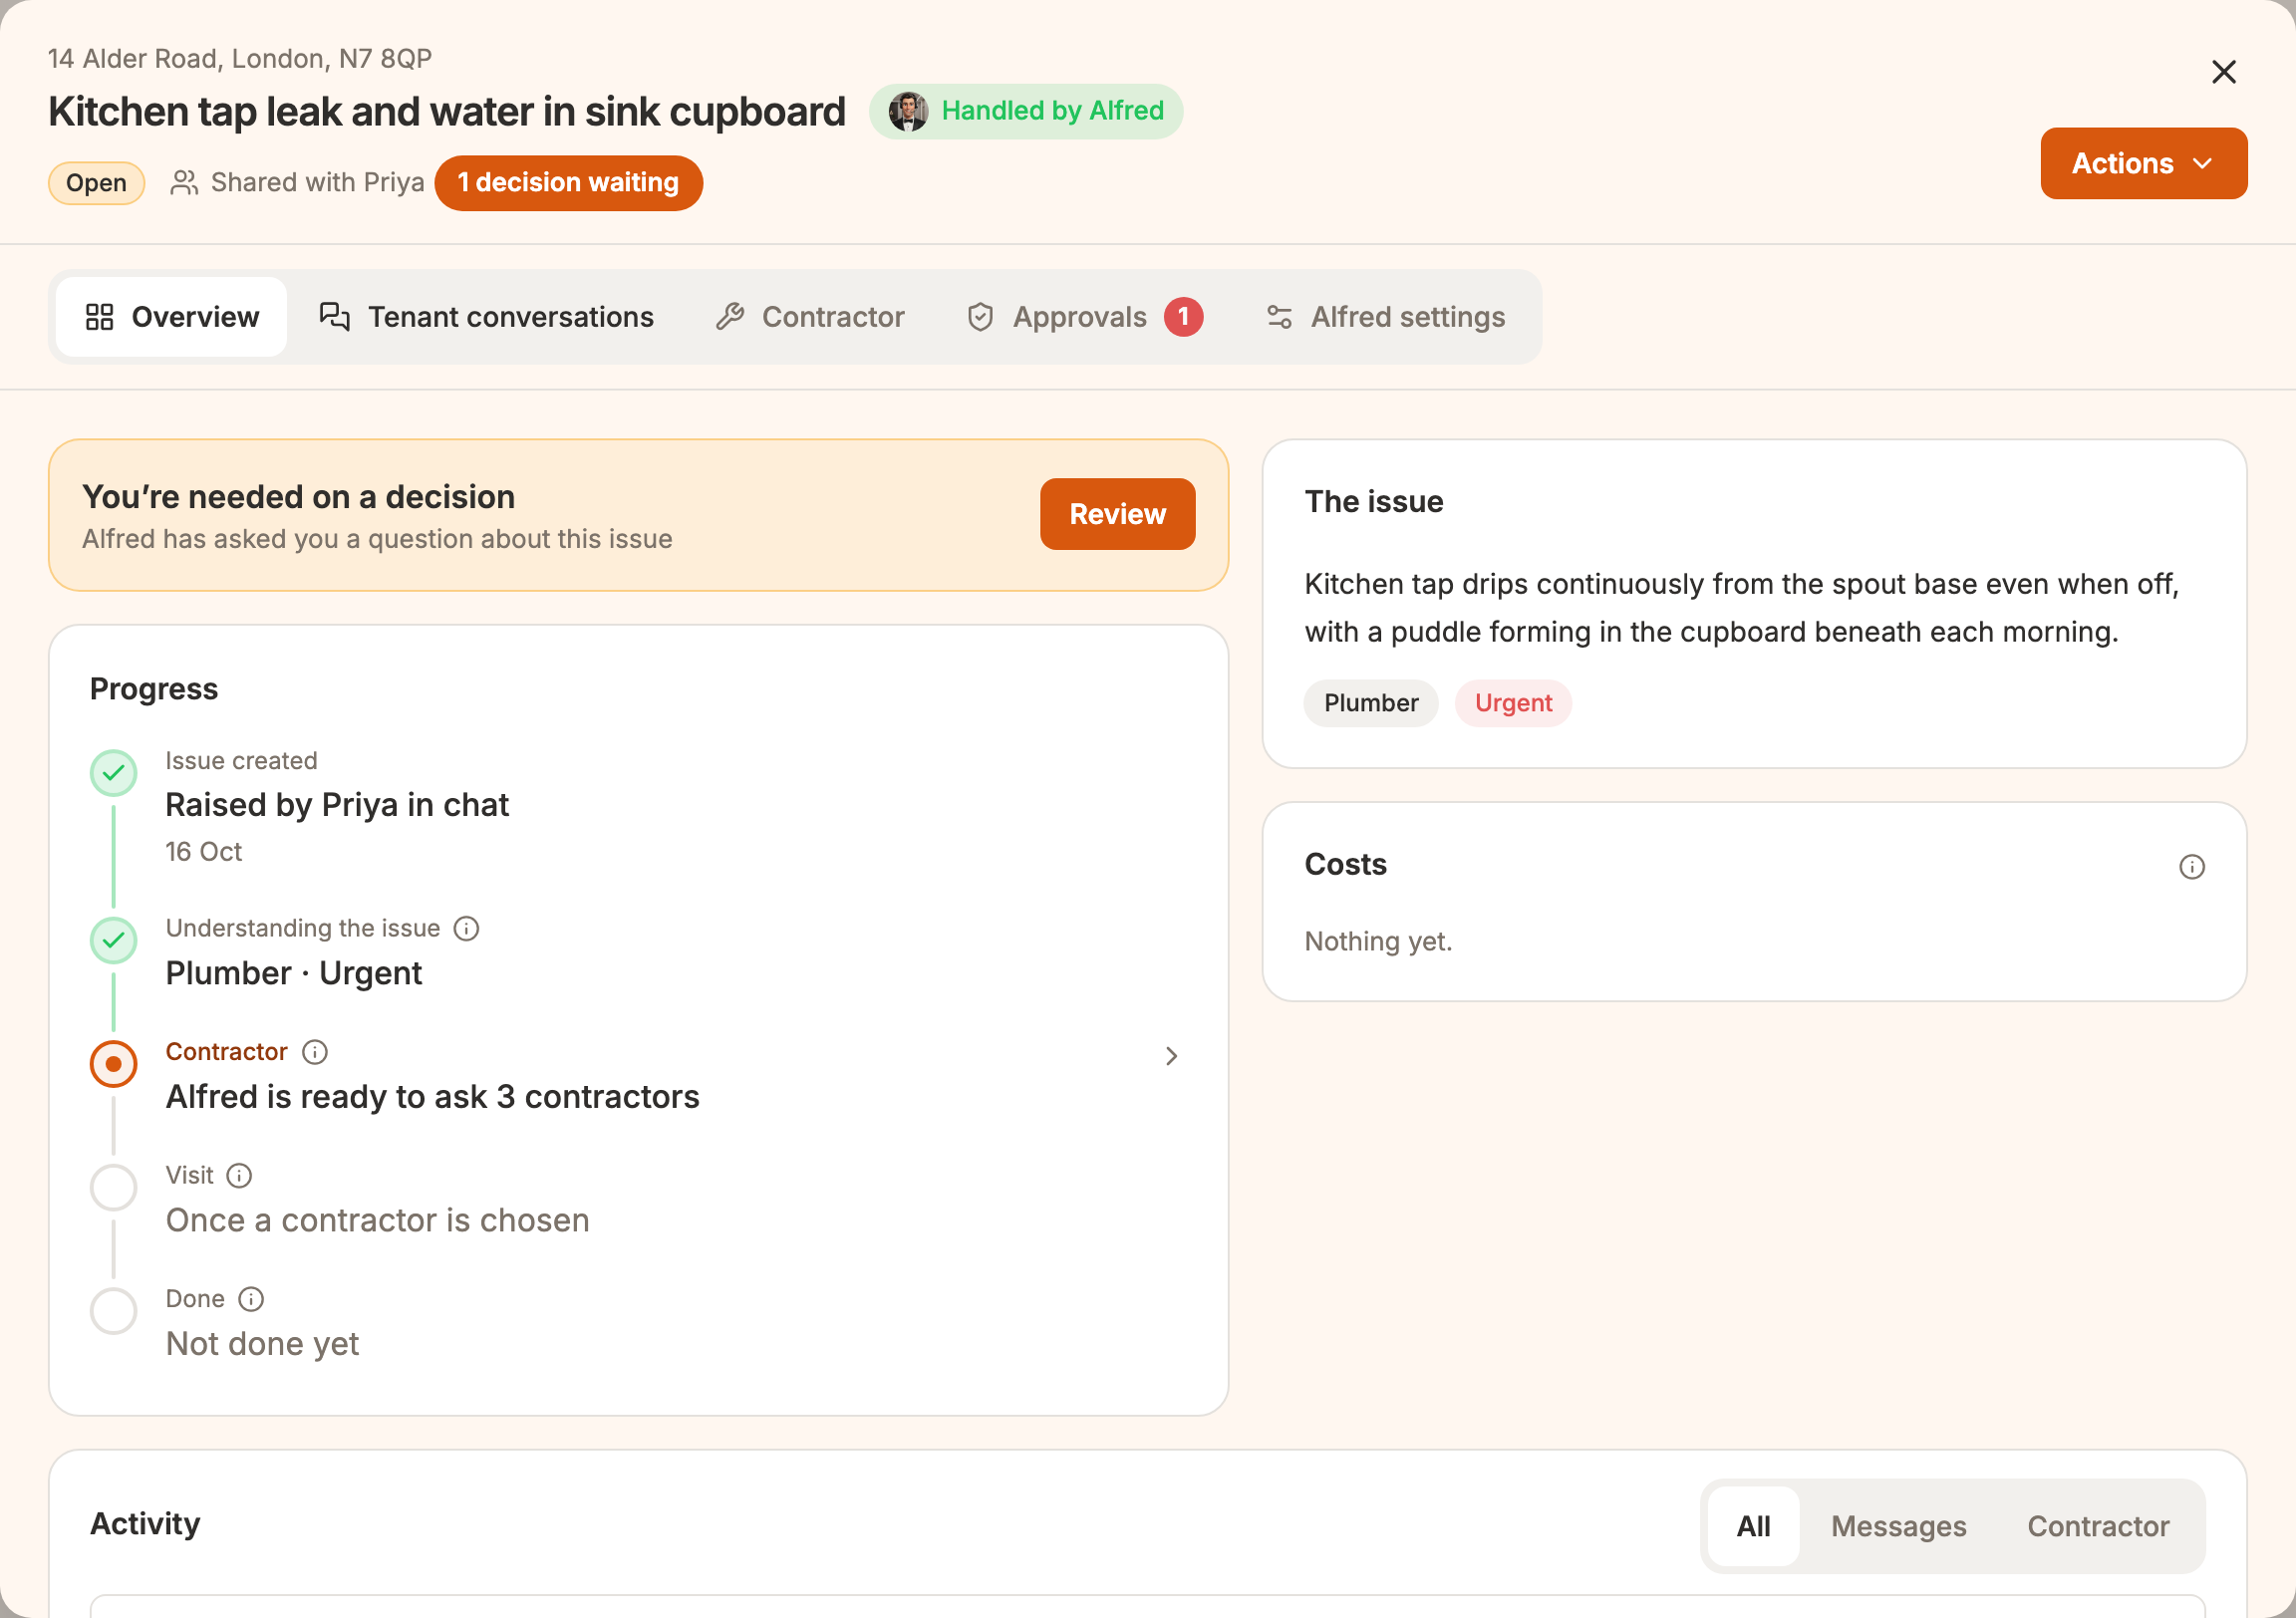The width and height of the screenshot is (2296, 1618).
Task: Click the Review button
Action: [1117, 514]
